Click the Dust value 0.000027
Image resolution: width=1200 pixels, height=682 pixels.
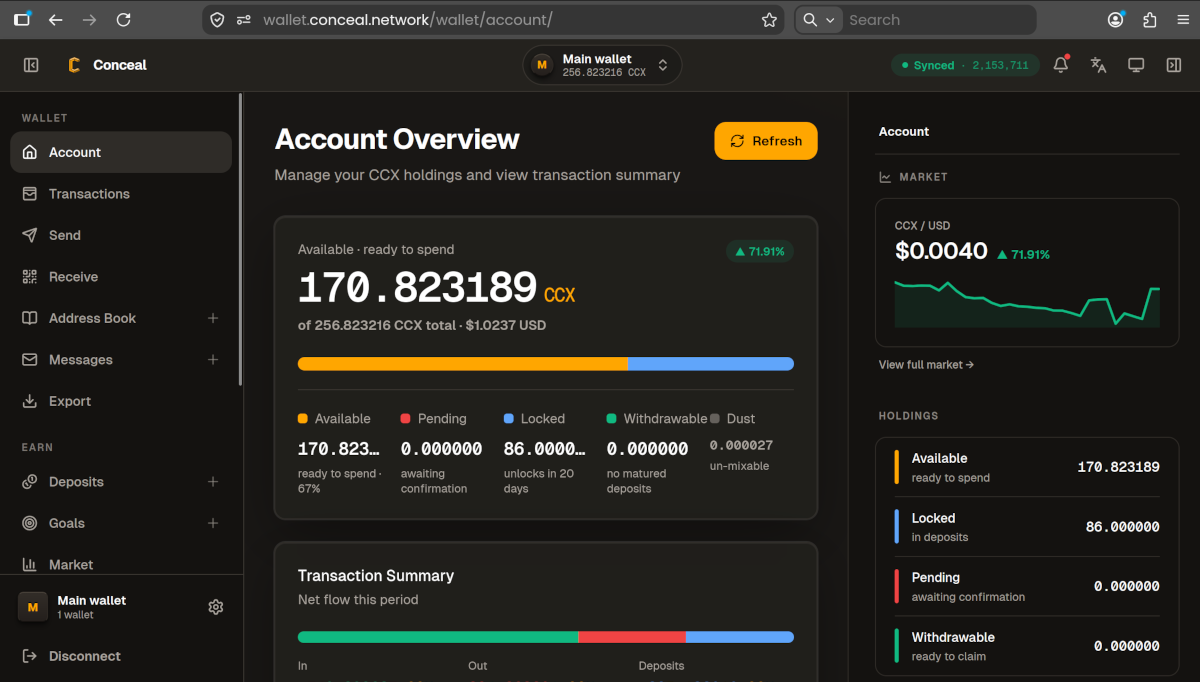pyautogui.click(x=741, y=445)
